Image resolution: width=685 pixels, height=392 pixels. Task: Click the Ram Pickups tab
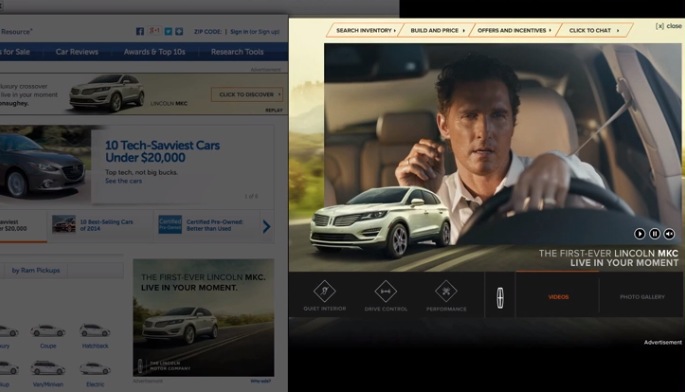click(36, 270)
